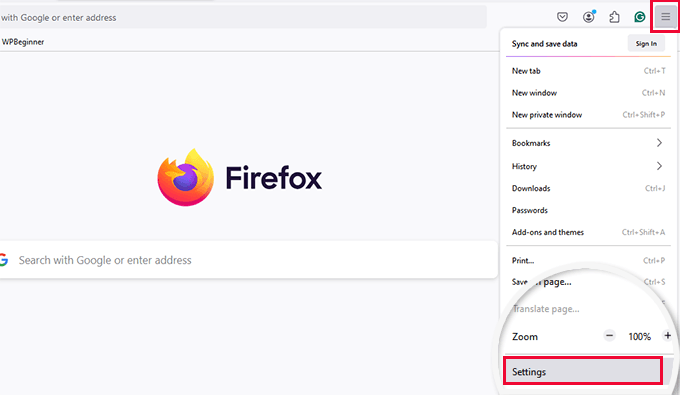The image size is (680, 395).
Task: Open Add-ons and themes
Action: (x=588, y=232)
